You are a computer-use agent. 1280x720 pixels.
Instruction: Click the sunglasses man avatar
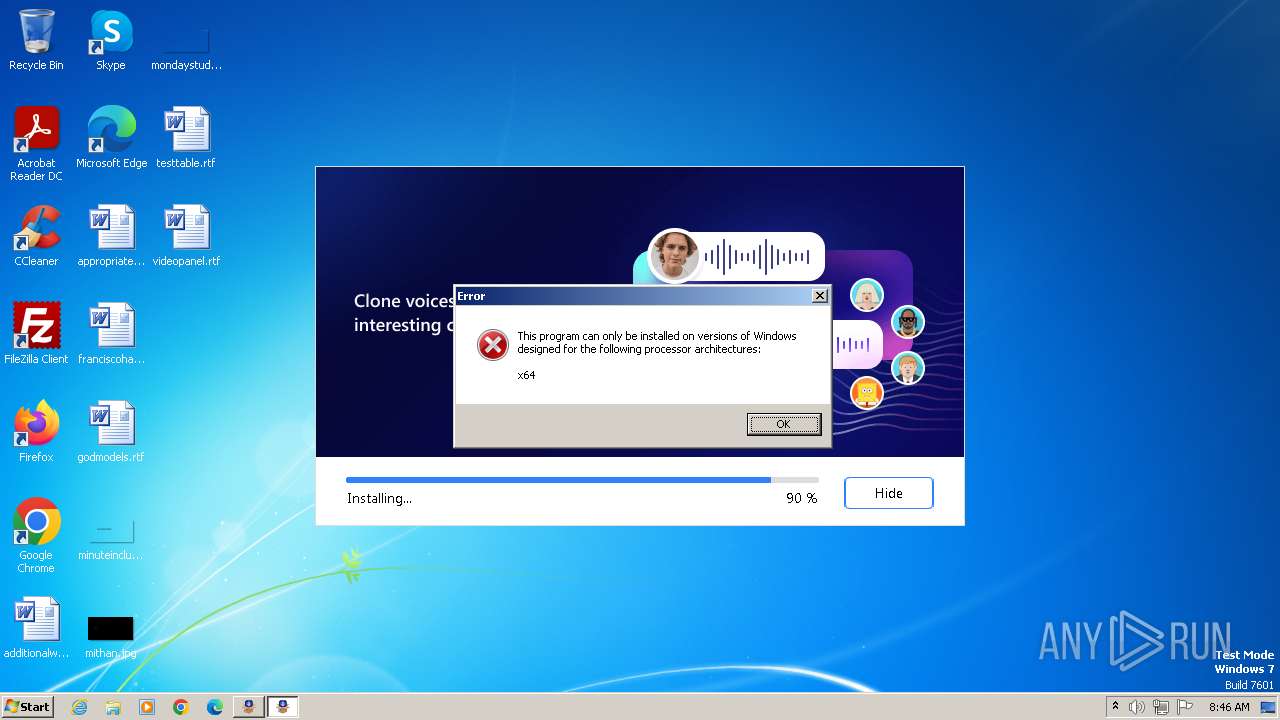pos(908,322)
